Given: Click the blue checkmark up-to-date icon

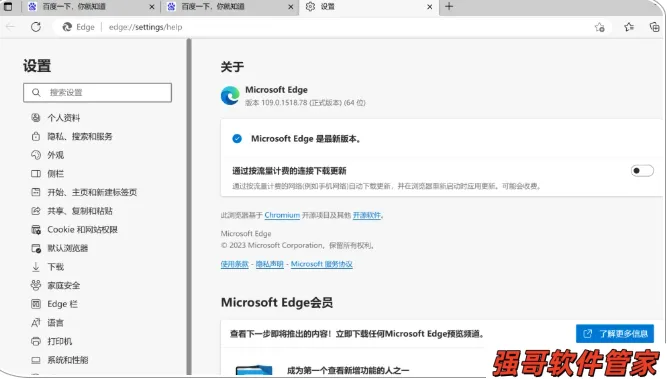Looking at the screenshot, I should click(x=237, y=139).
